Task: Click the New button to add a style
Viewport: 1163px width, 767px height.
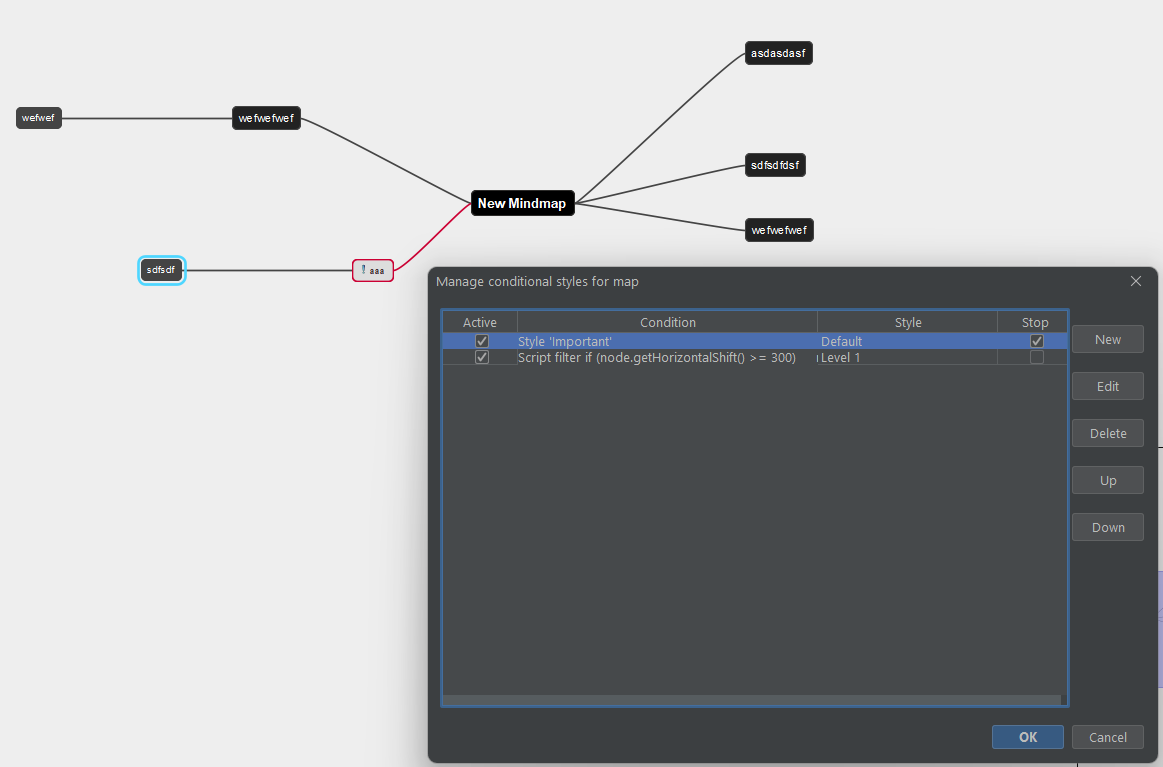Action: tap(1107, 339)
